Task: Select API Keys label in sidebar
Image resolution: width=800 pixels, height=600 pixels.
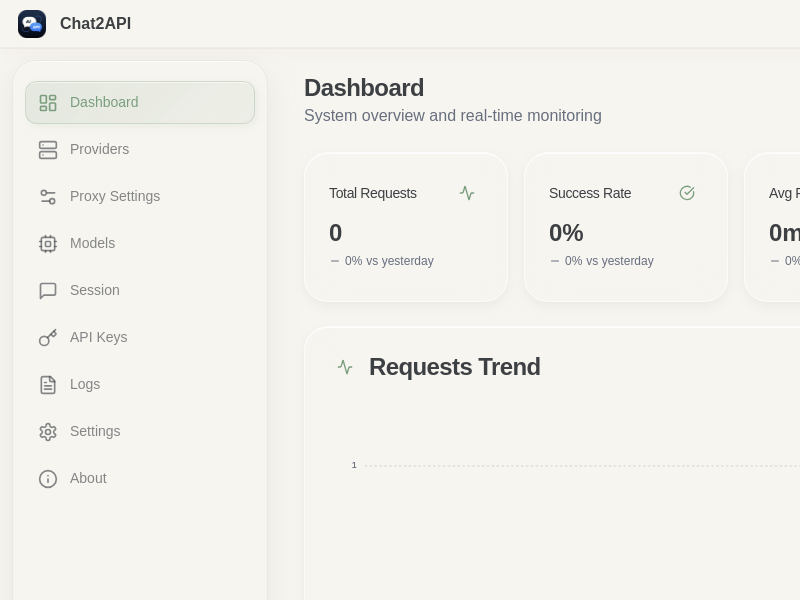Action: pos(98,337)
